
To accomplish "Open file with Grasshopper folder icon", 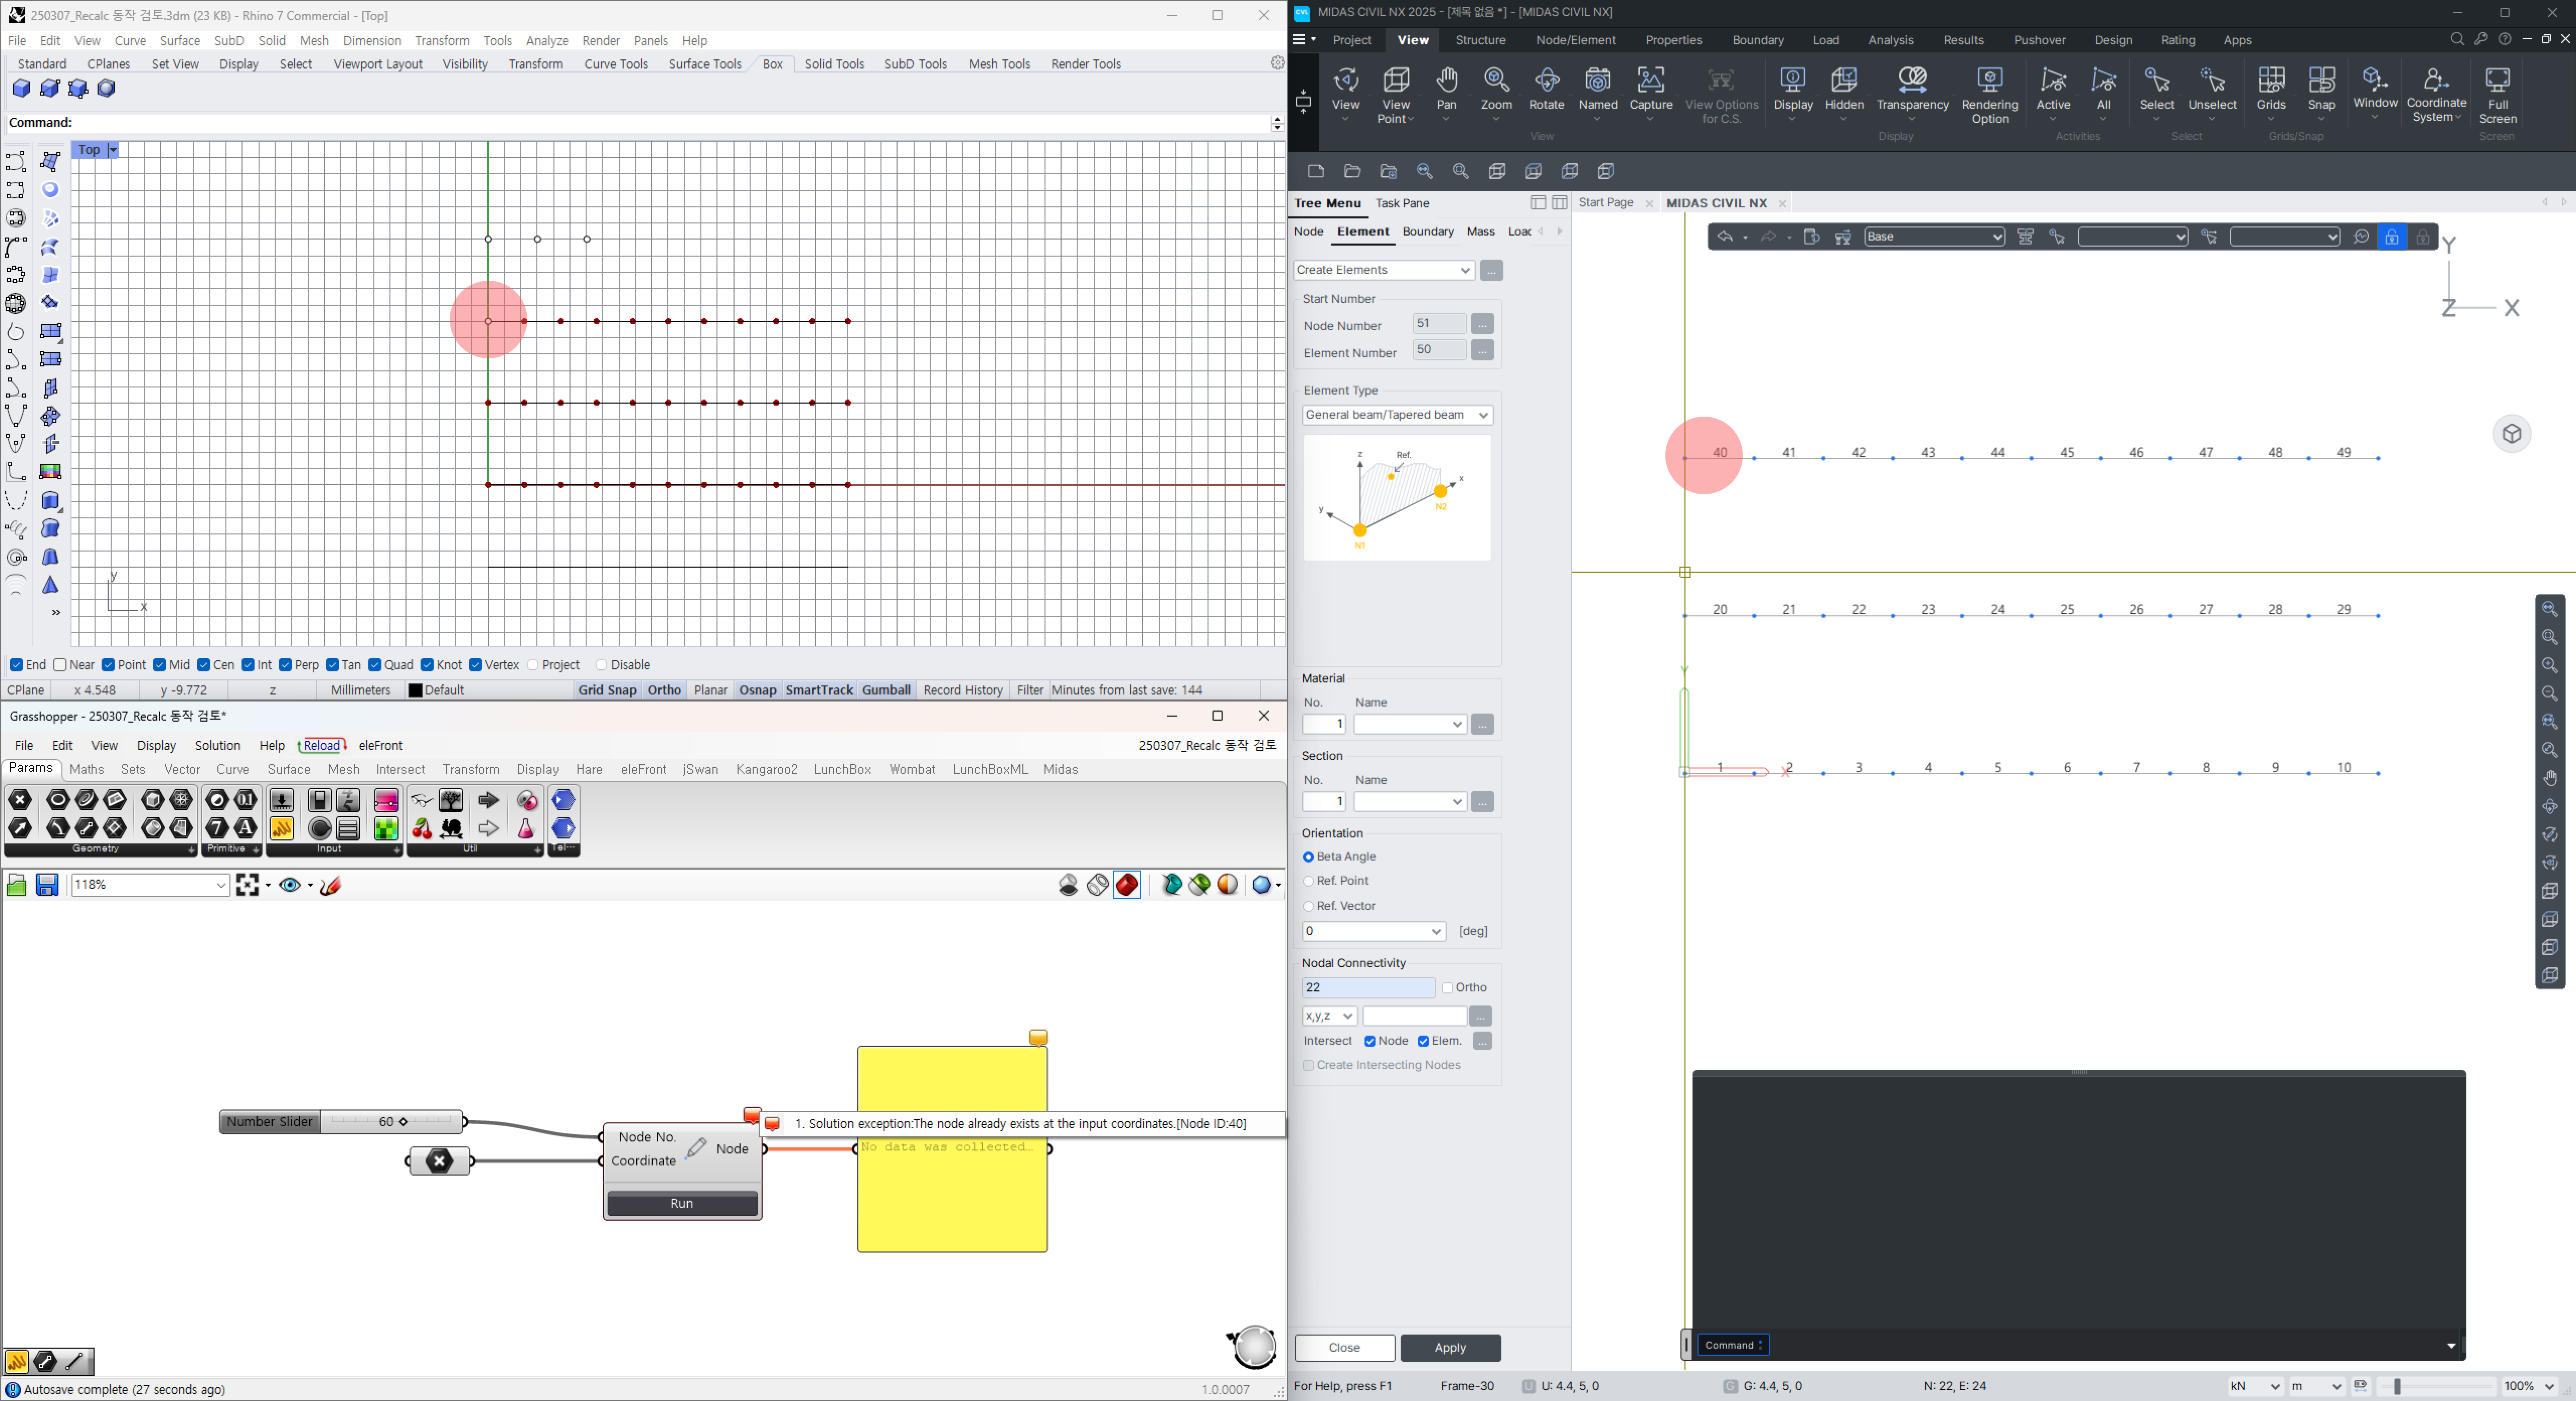I will [16, 885].
